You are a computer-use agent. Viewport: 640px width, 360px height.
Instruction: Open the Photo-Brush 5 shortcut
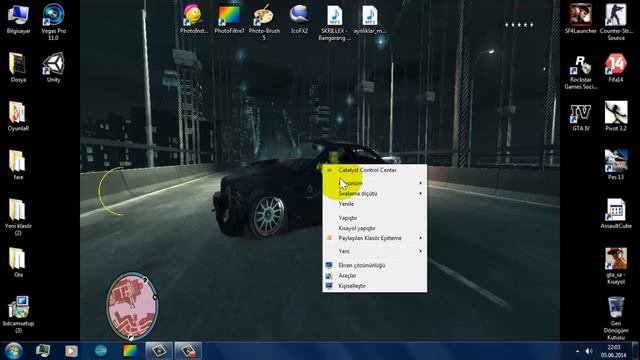(x=264, y=21)
